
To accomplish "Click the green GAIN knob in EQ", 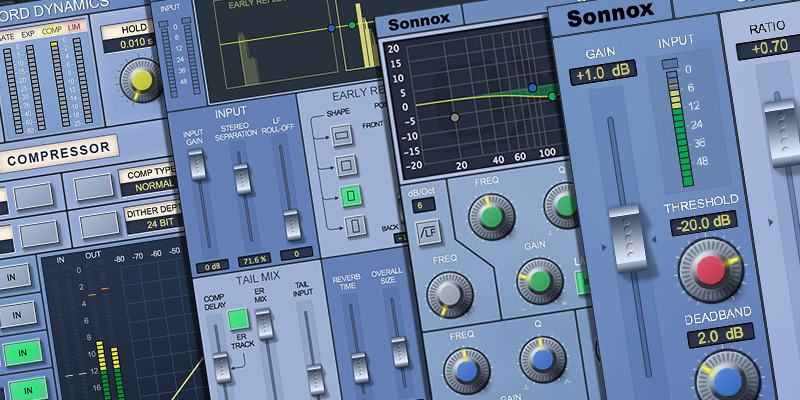I will tap(539, 281).
